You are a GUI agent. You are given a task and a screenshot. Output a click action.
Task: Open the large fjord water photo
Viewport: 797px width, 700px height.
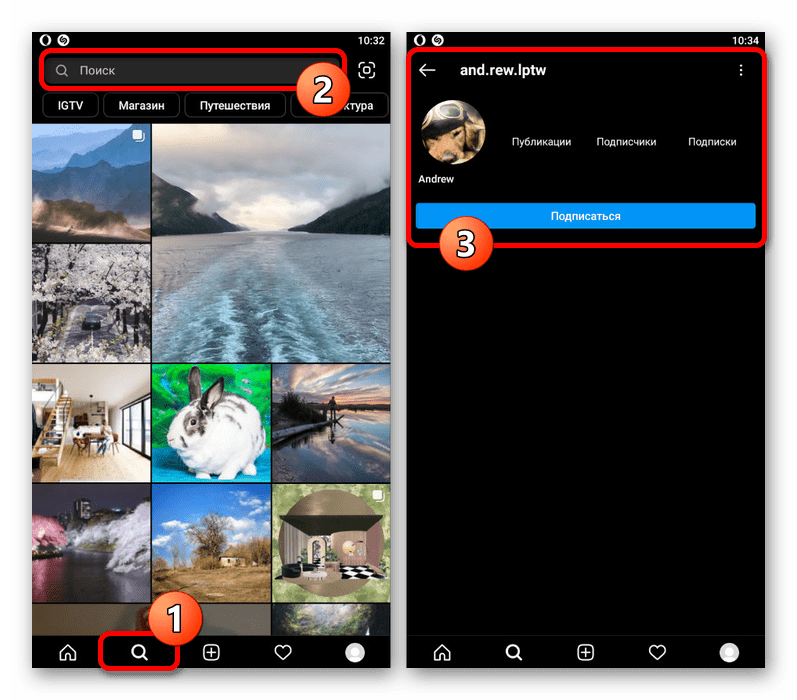click(x=271, y=242)
